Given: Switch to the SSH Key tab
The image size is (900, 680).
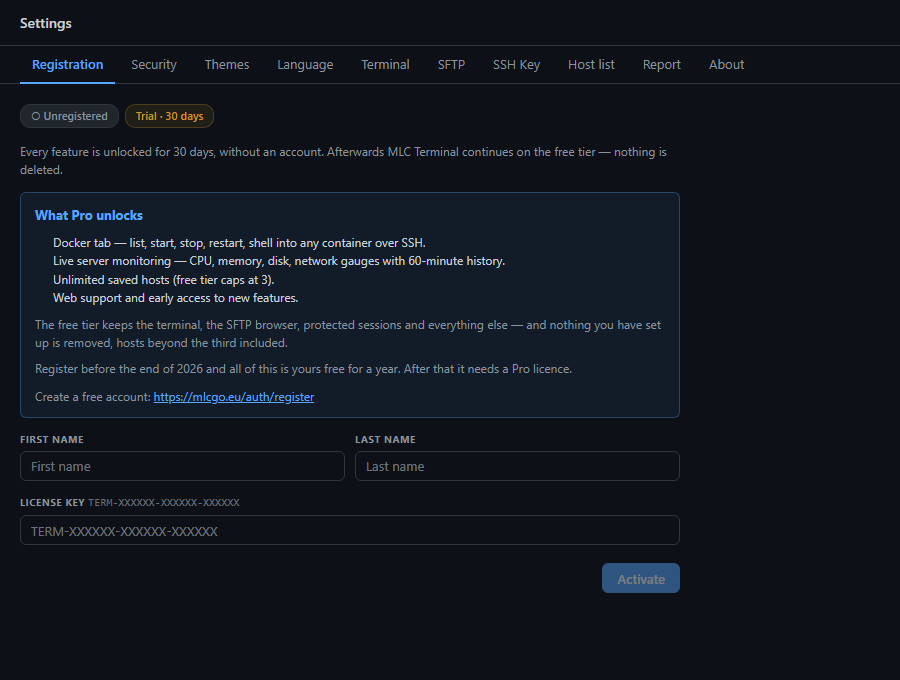Looking at the screenshot, I should tap(516, 64).
